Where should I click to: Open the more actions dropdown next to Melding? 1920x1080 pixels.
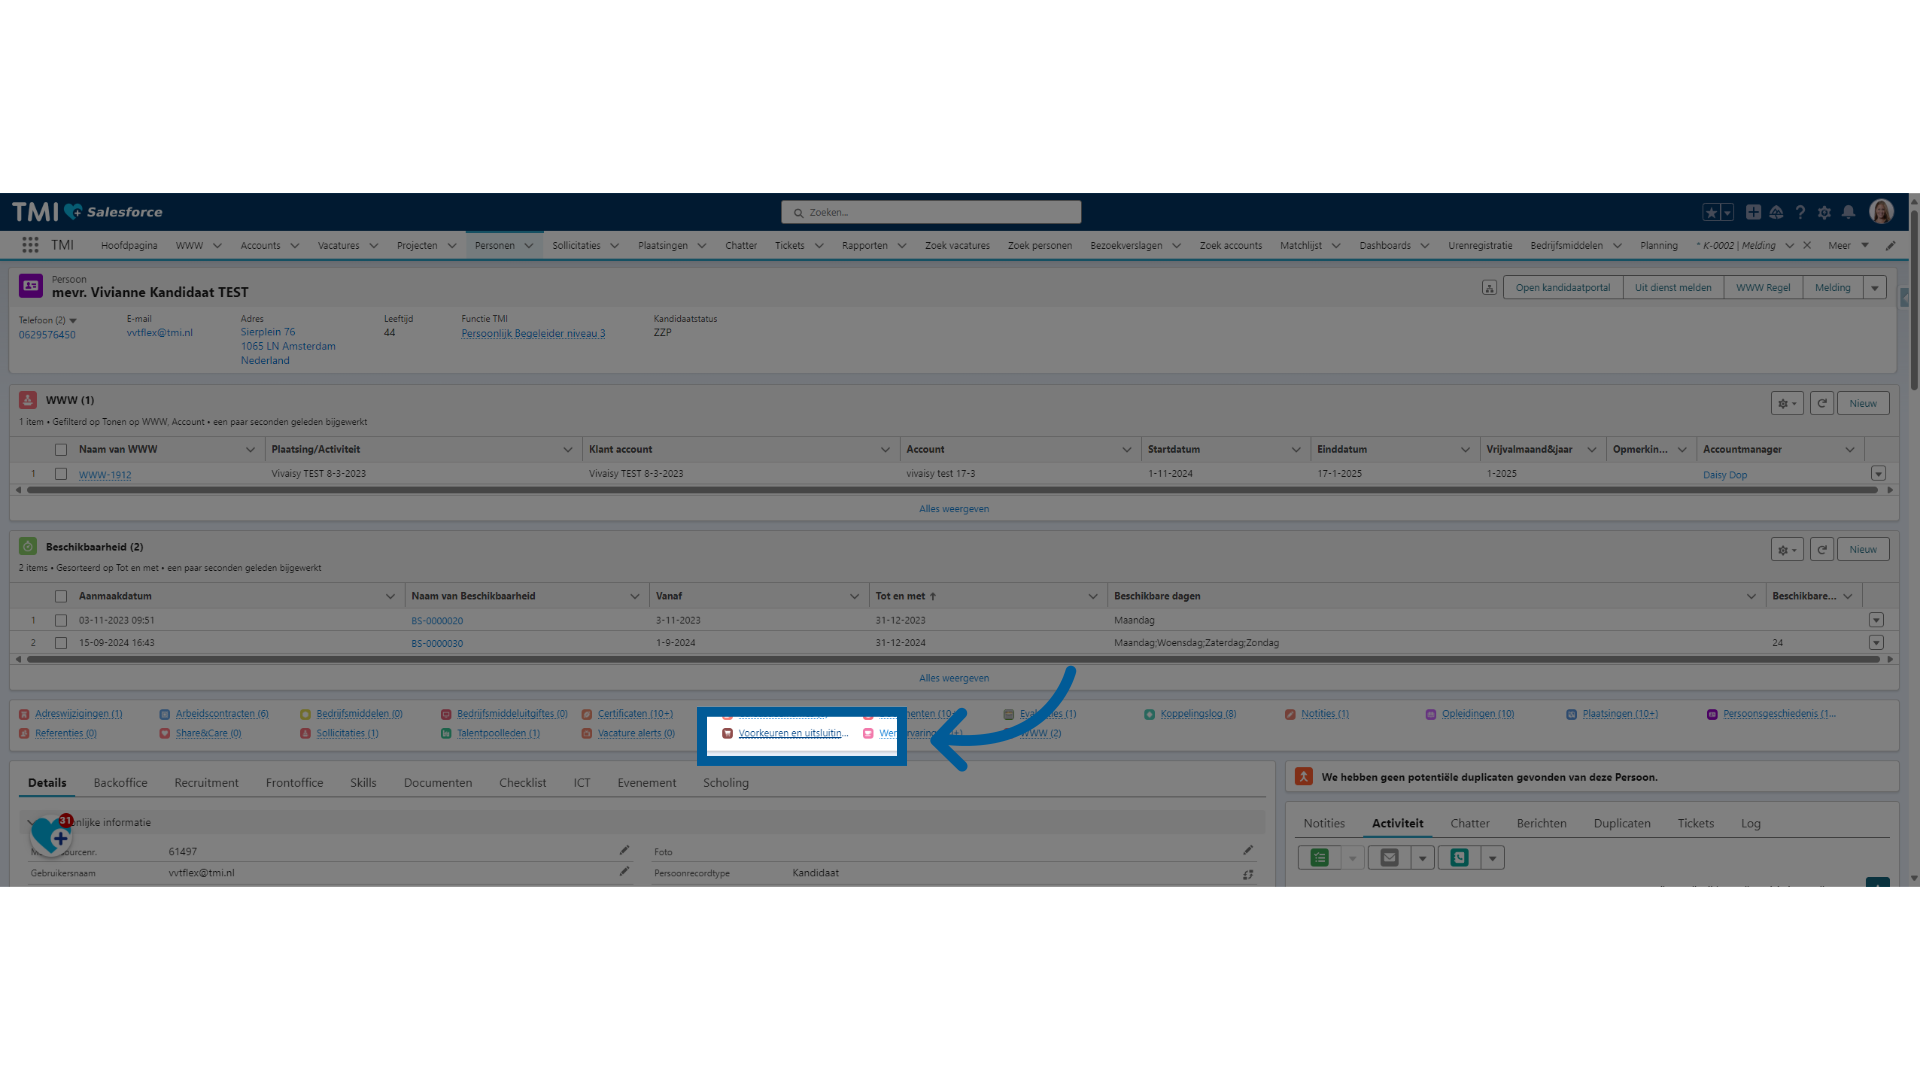1875,288
